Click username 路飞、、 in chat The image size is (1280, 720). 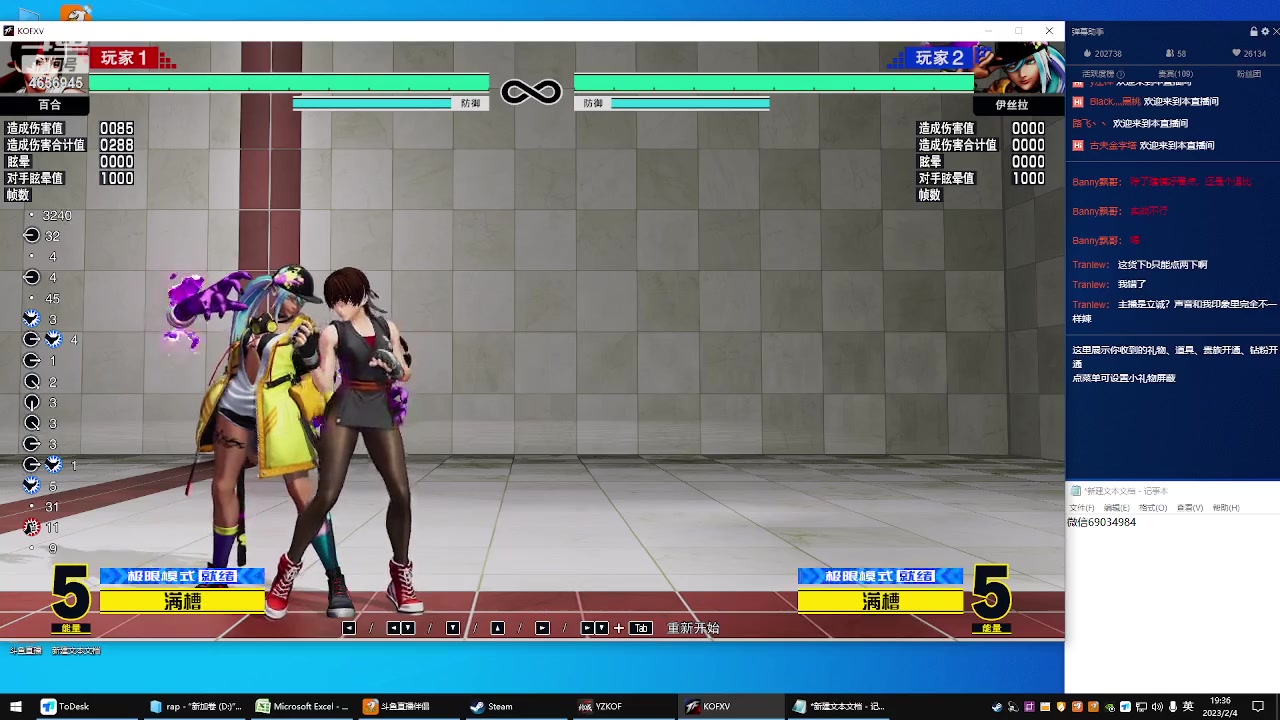pyautogui.click(x=1090, y=124)
